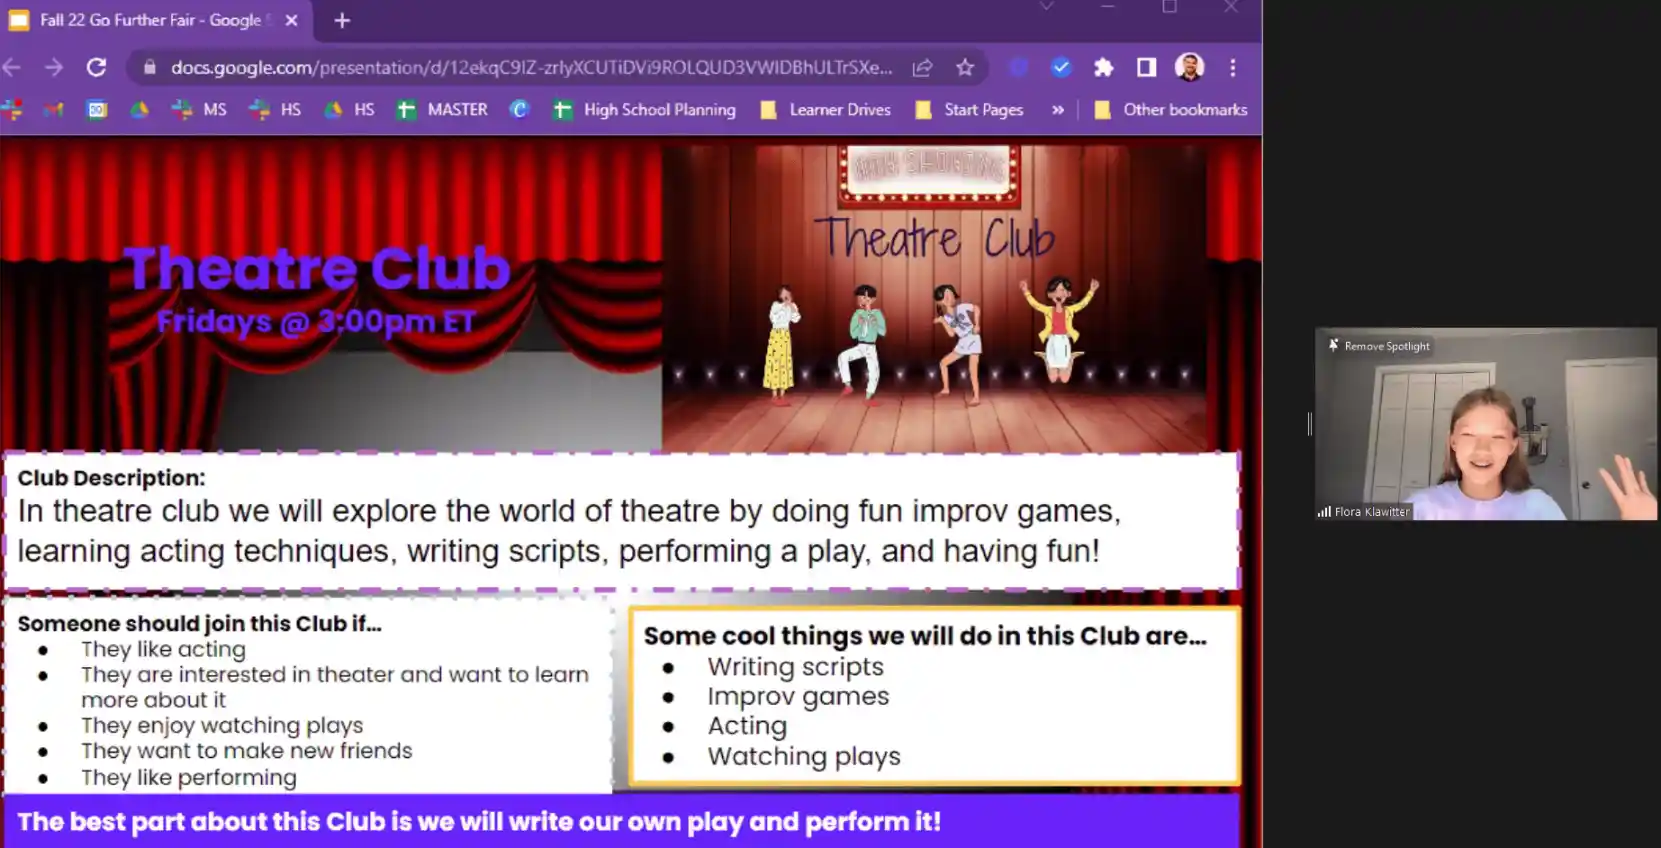This screenshot has height=848, width=1661.
Task: Click the video panel resize handle
Action: (1309, 424)
